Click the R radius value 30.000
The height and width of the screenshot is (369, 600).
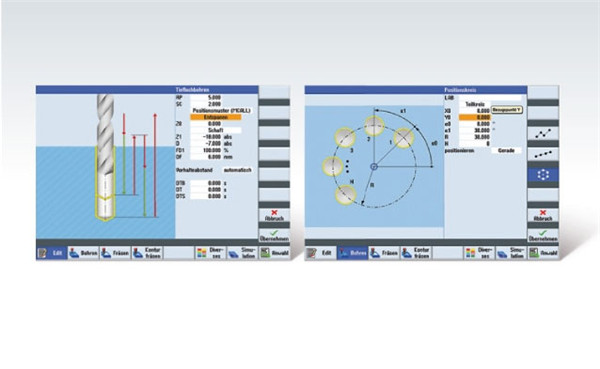[475, 137]
